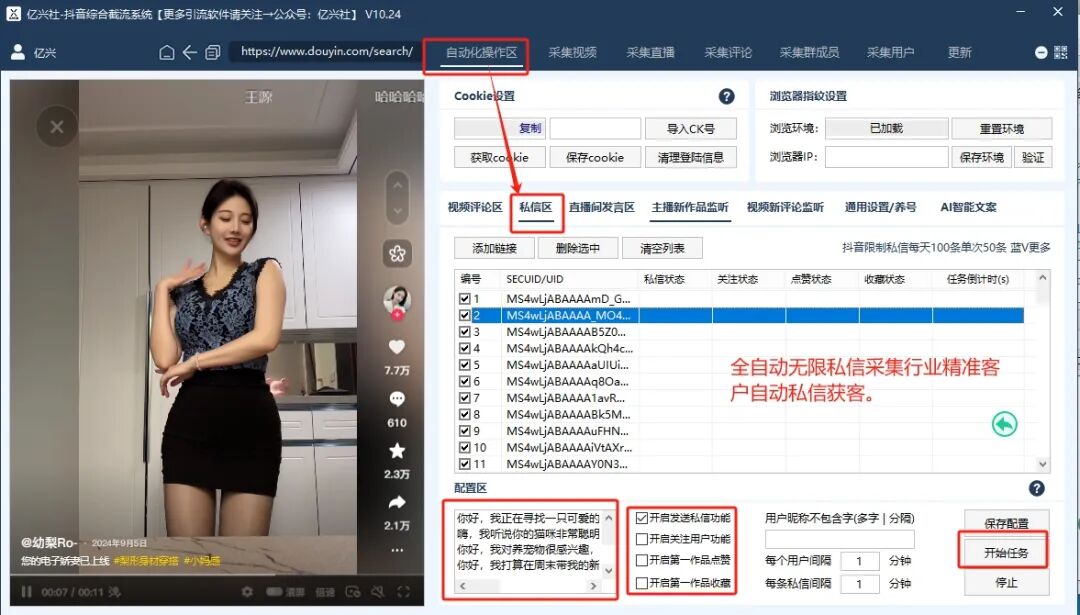Click the mute speaker icon on player
Screen dimensions: 1080x615
377,592
